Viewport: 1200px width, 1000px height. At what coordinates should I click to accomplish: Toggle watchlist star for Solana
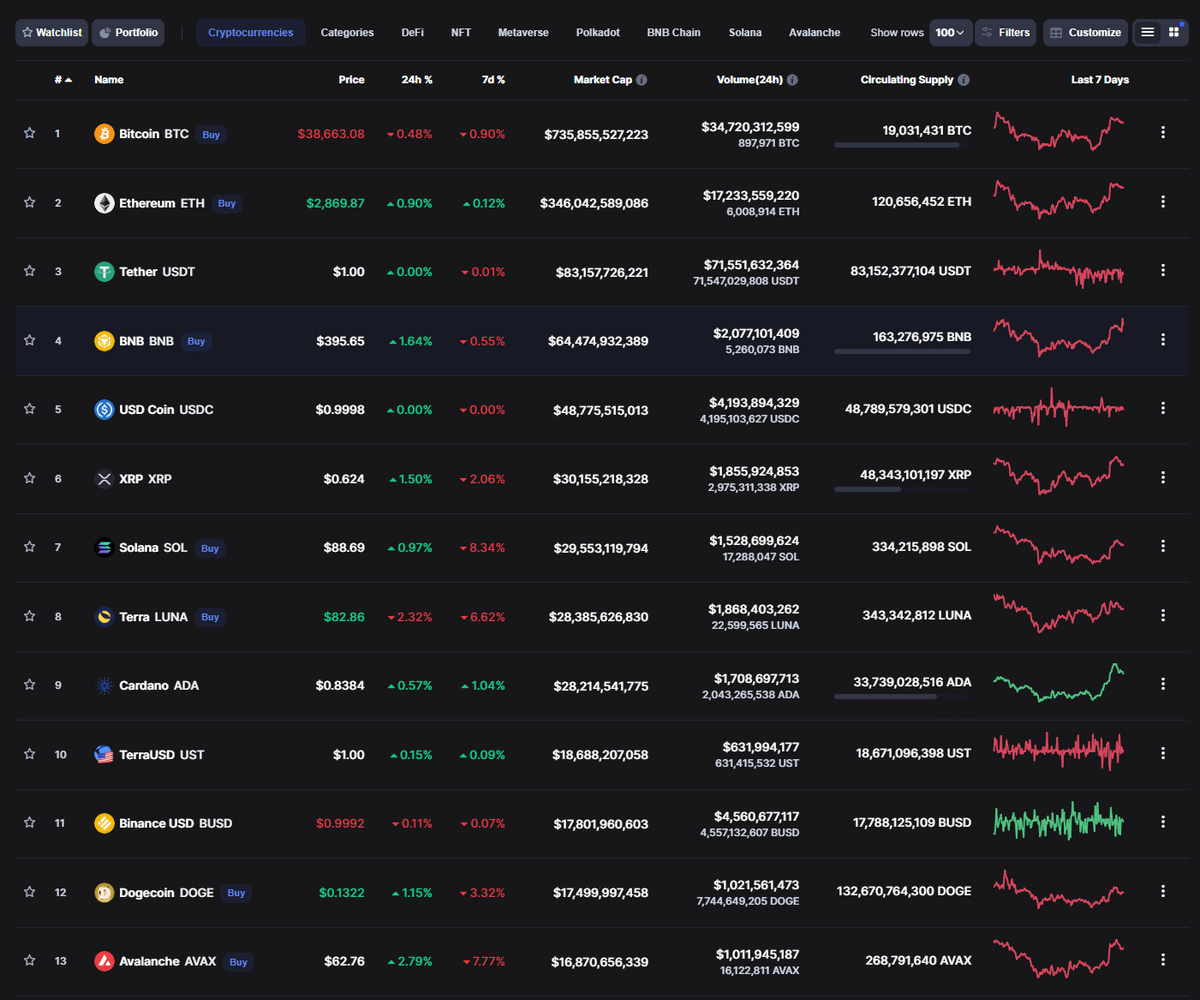[x=30, y=547]
